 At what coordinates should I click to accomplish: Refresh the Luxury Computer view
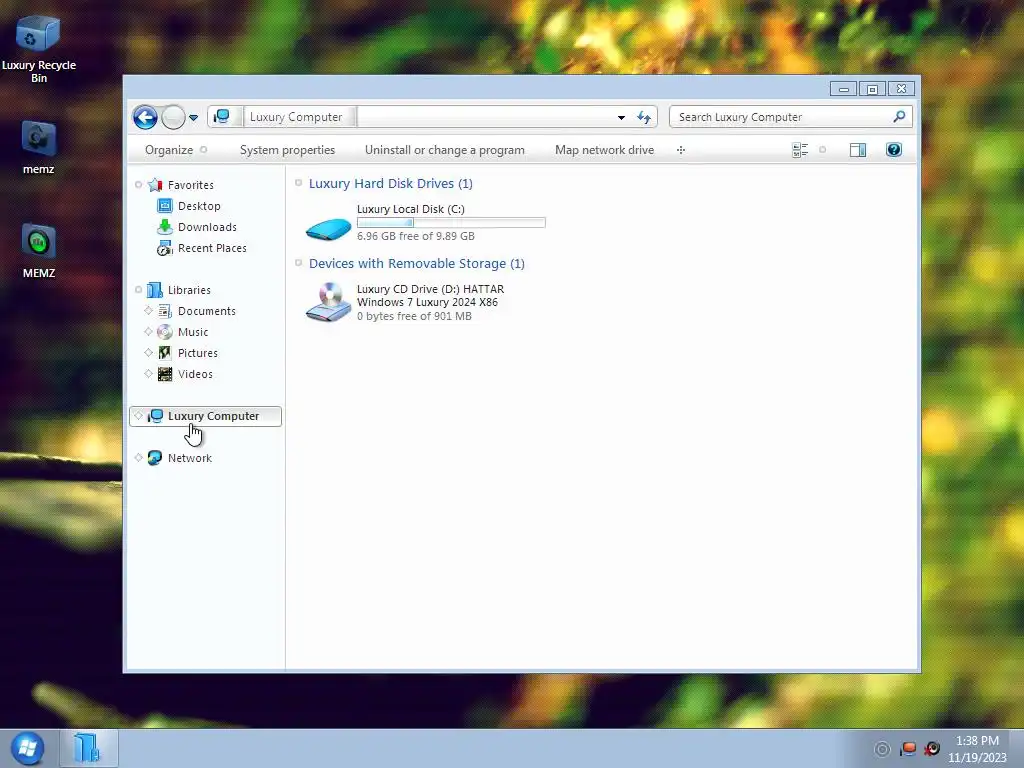pos(644,118)
